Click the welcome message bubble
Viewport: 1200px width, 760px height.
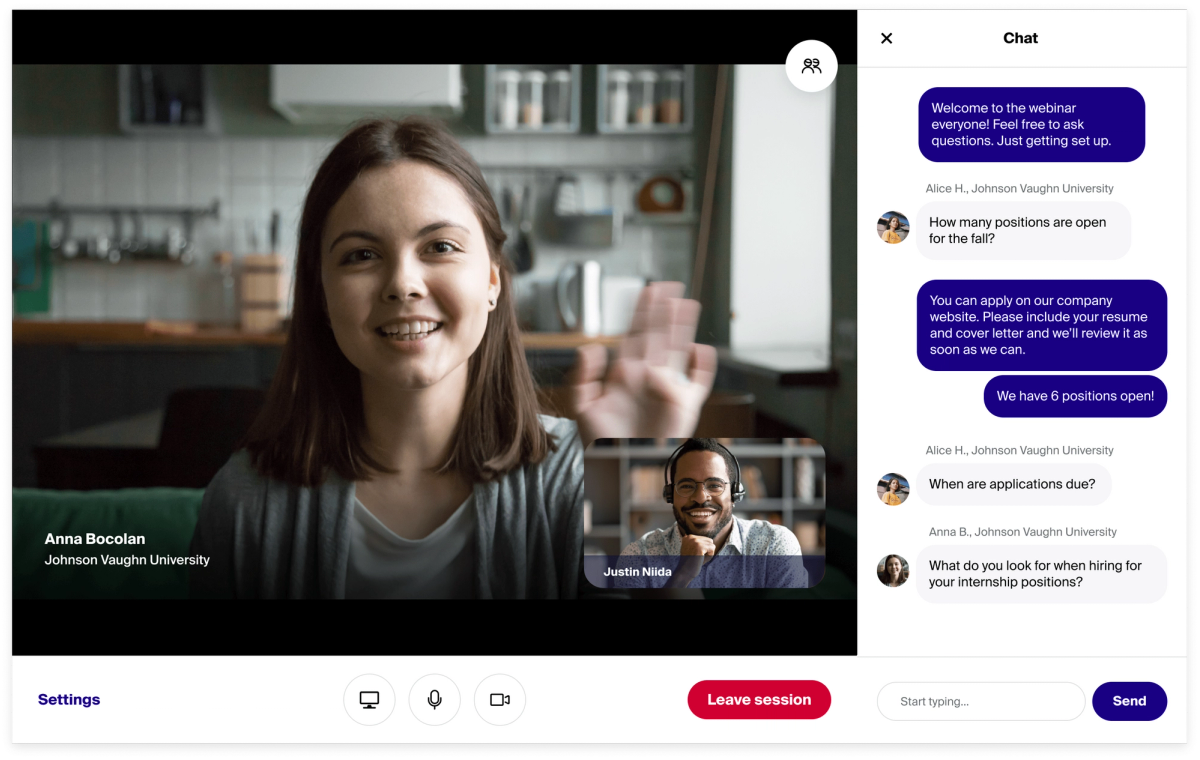pos(1031,124)
